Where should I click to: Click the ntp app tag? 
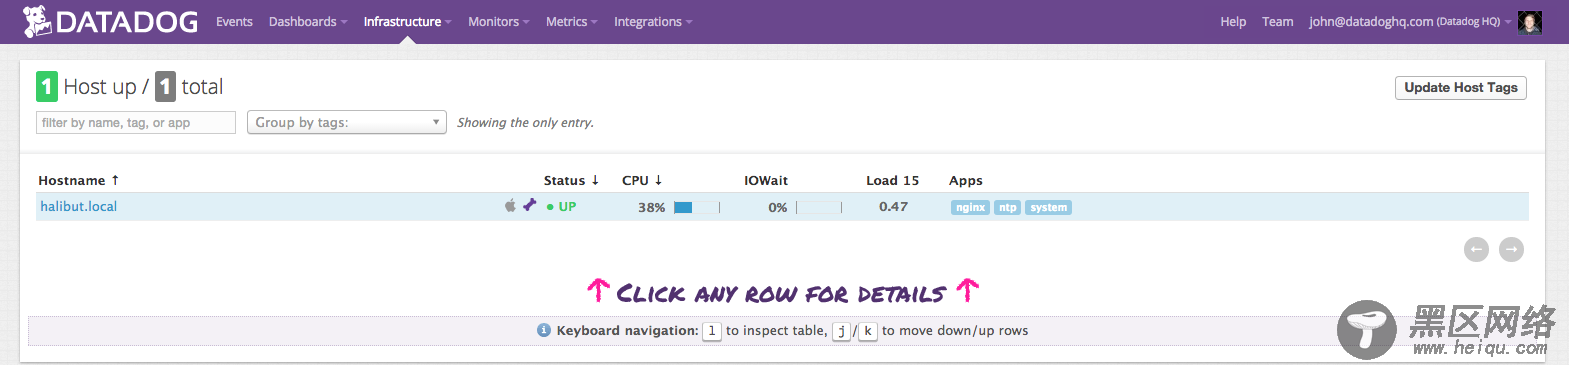tap(1007, 208)
